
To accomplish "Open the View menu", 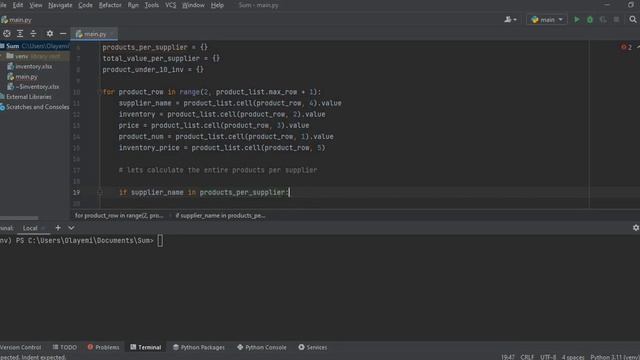I will point(36,5).
